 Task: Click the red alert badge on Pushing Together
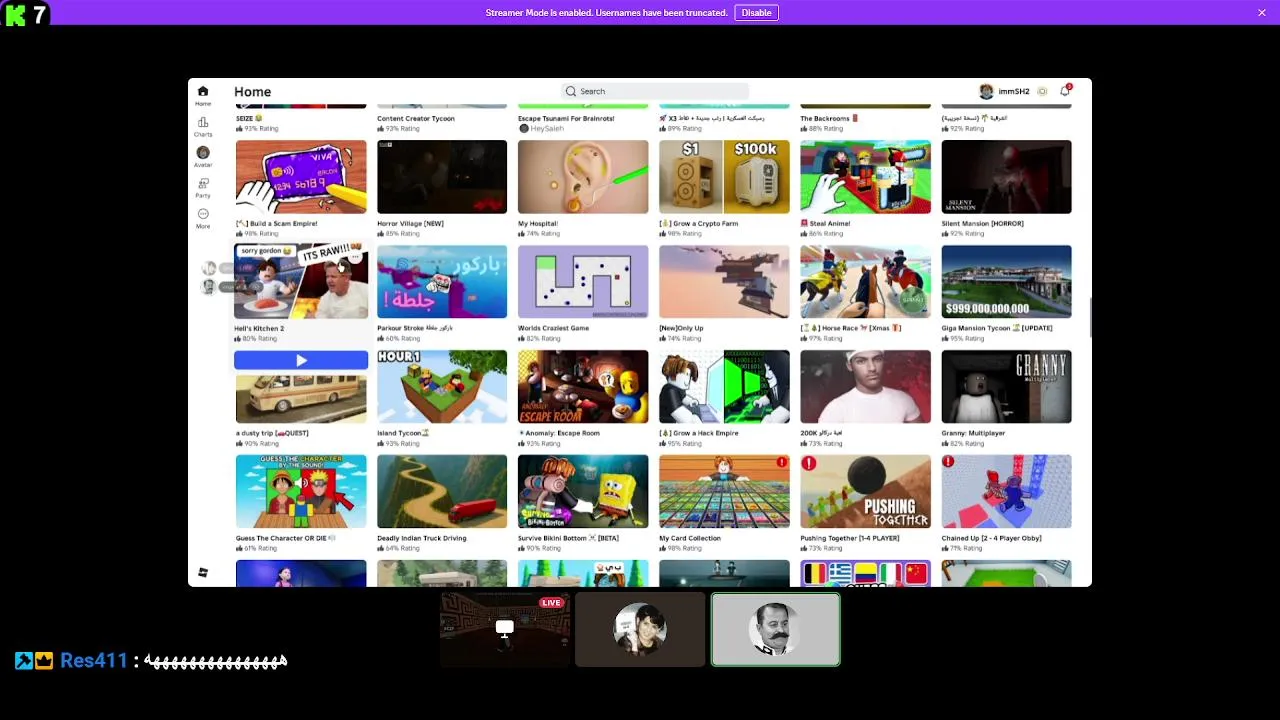click(808, 463)
